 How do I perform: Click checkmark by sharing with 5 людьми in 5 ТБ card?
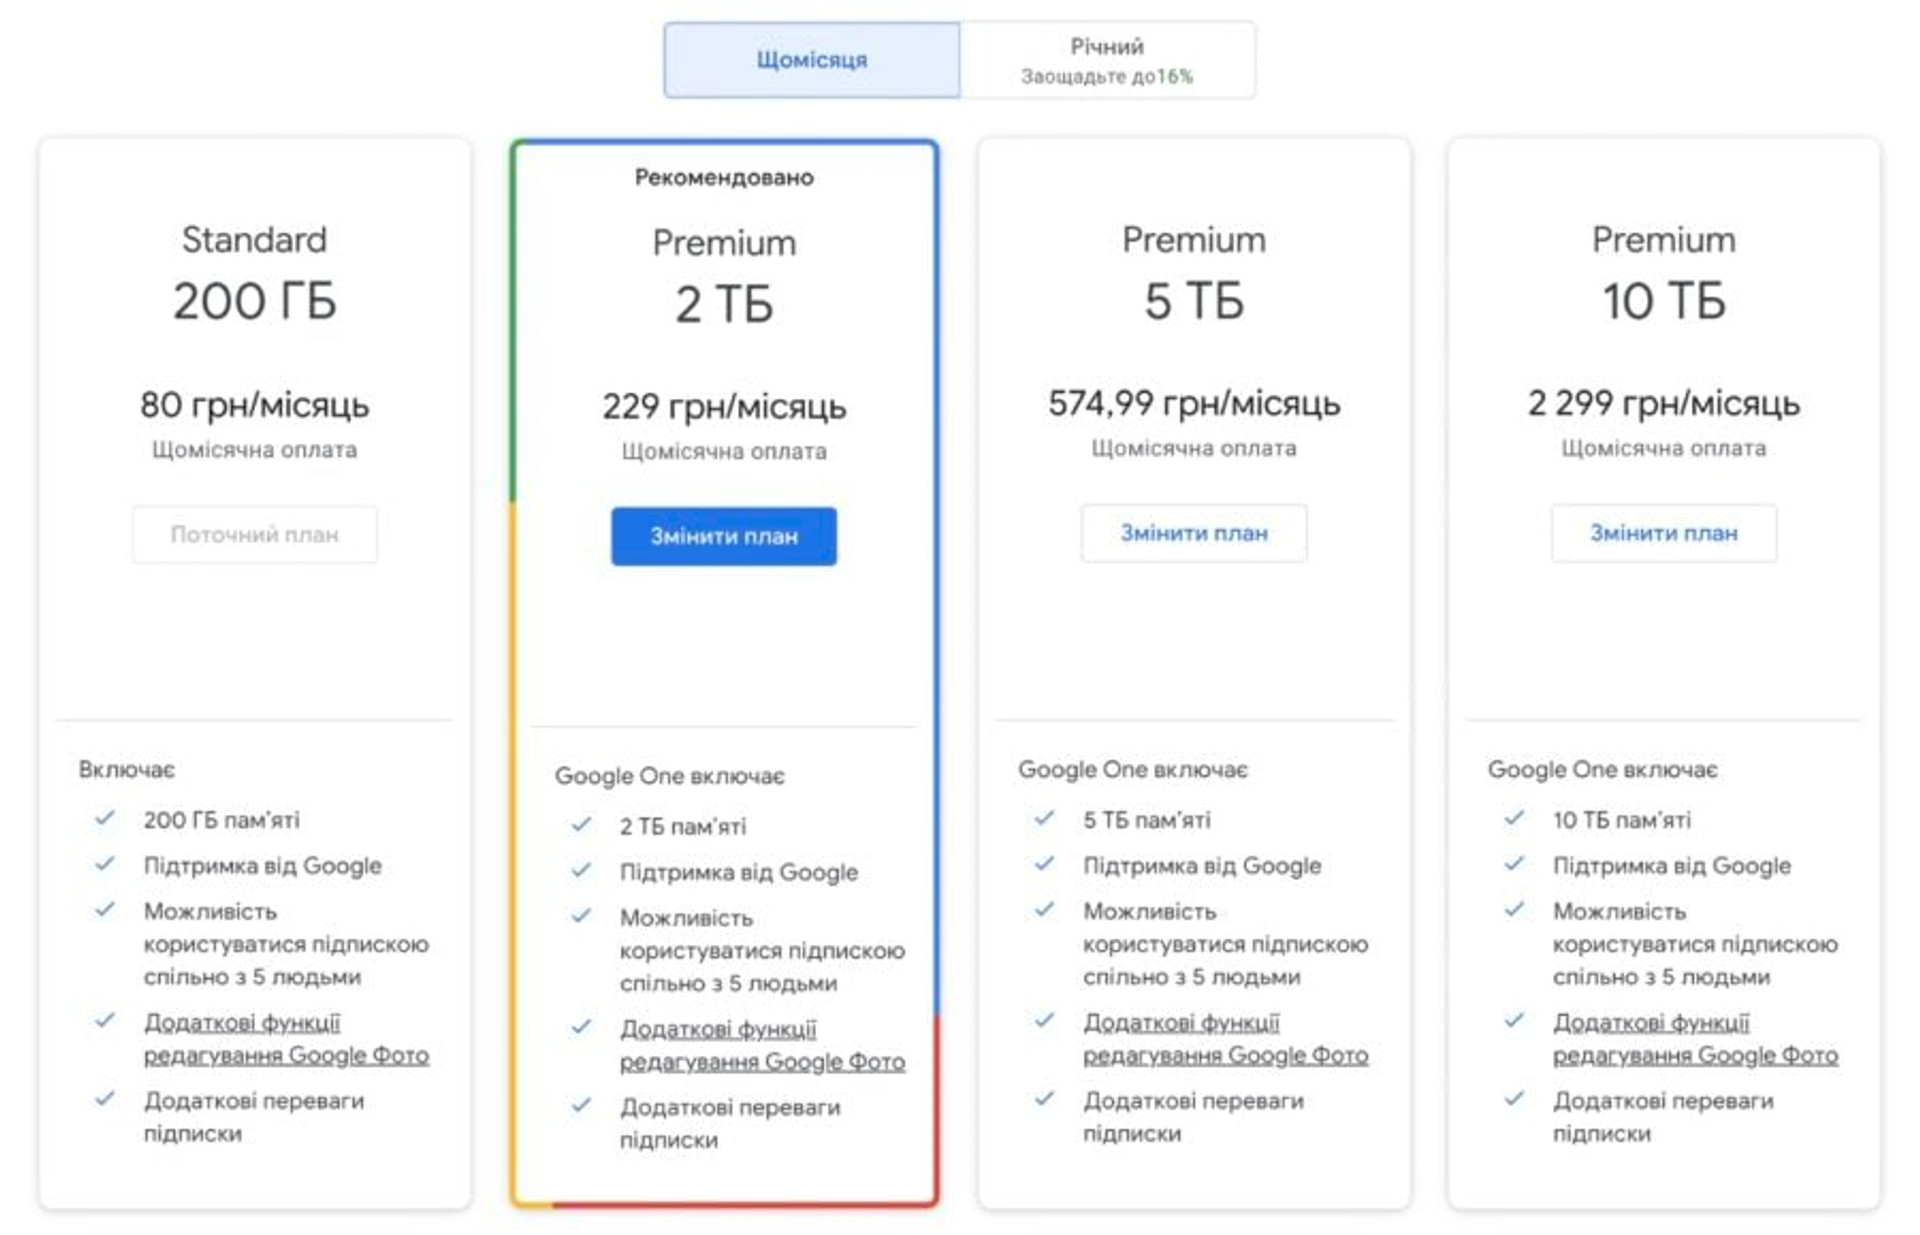[1045, 909]
